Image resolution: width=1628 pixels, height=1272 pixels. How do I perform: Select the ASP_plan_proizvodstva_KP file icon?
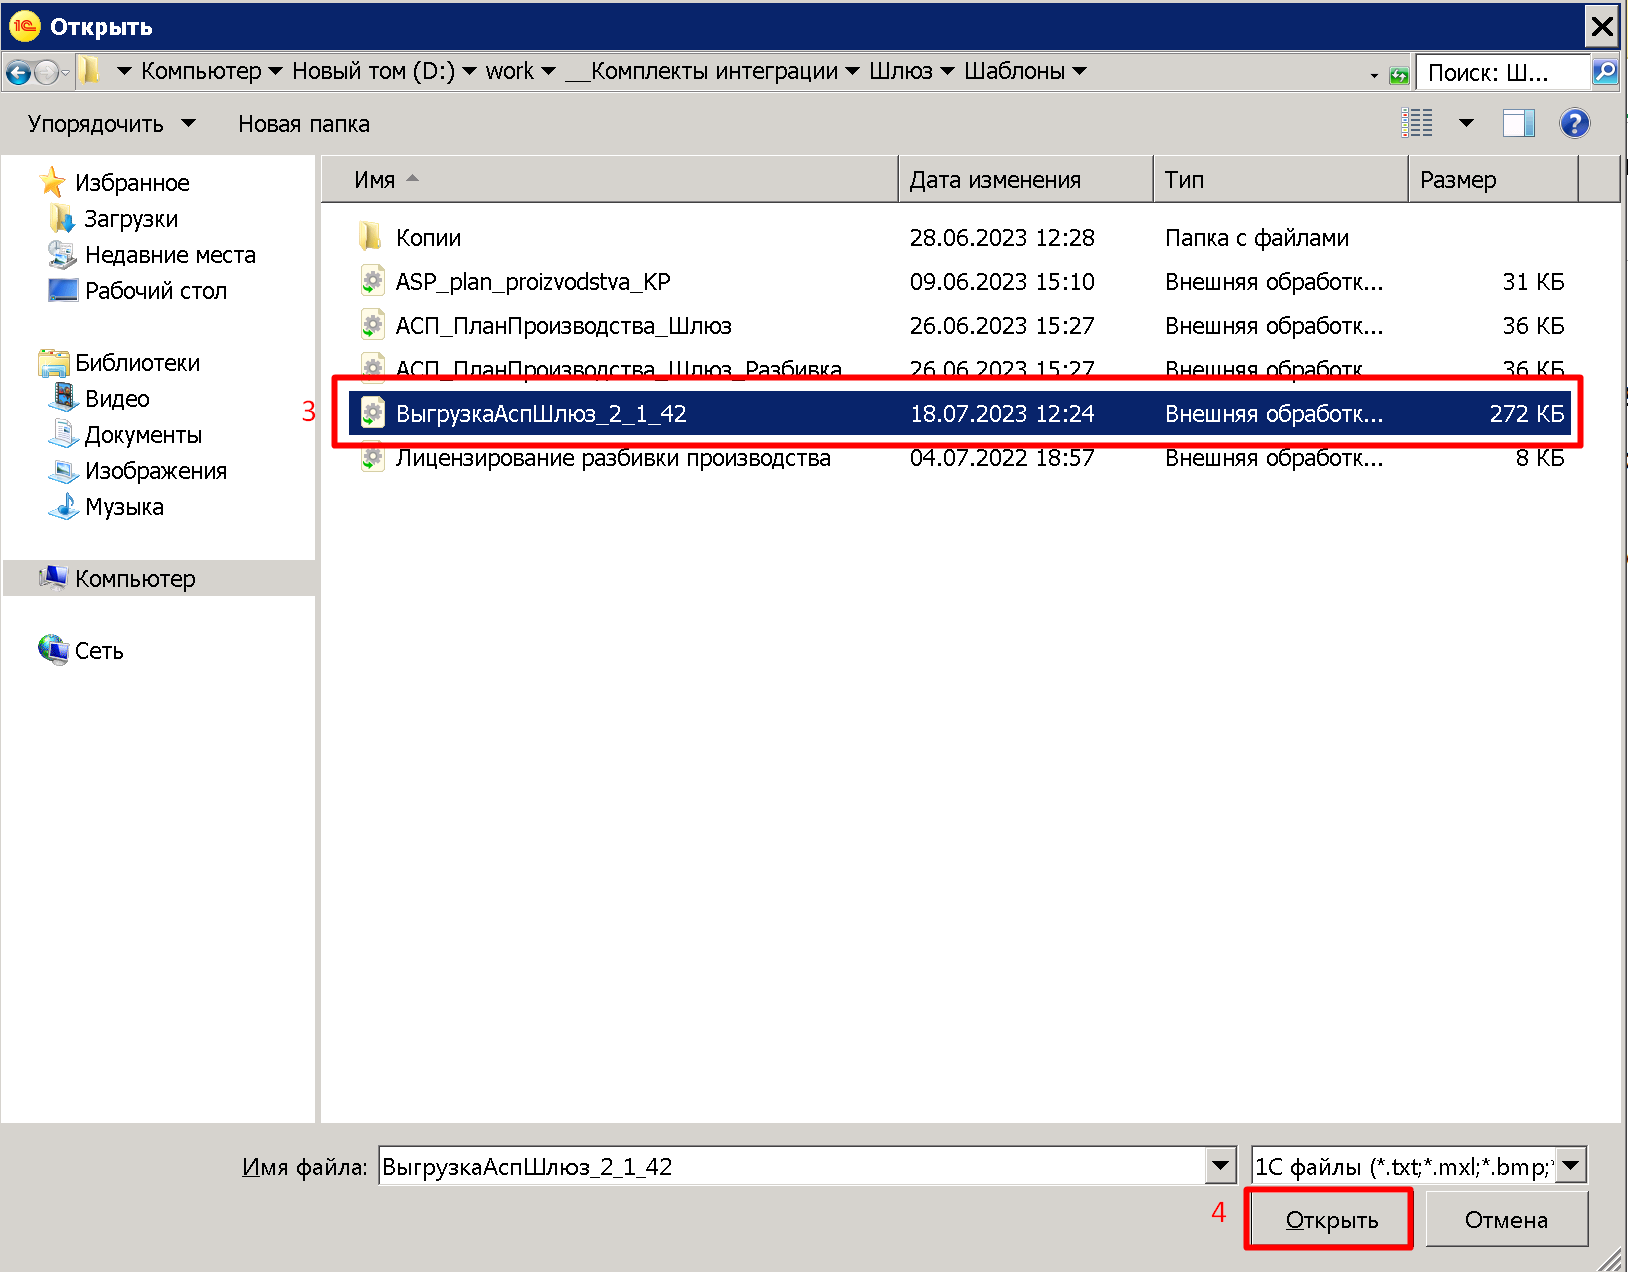[372, 281]
